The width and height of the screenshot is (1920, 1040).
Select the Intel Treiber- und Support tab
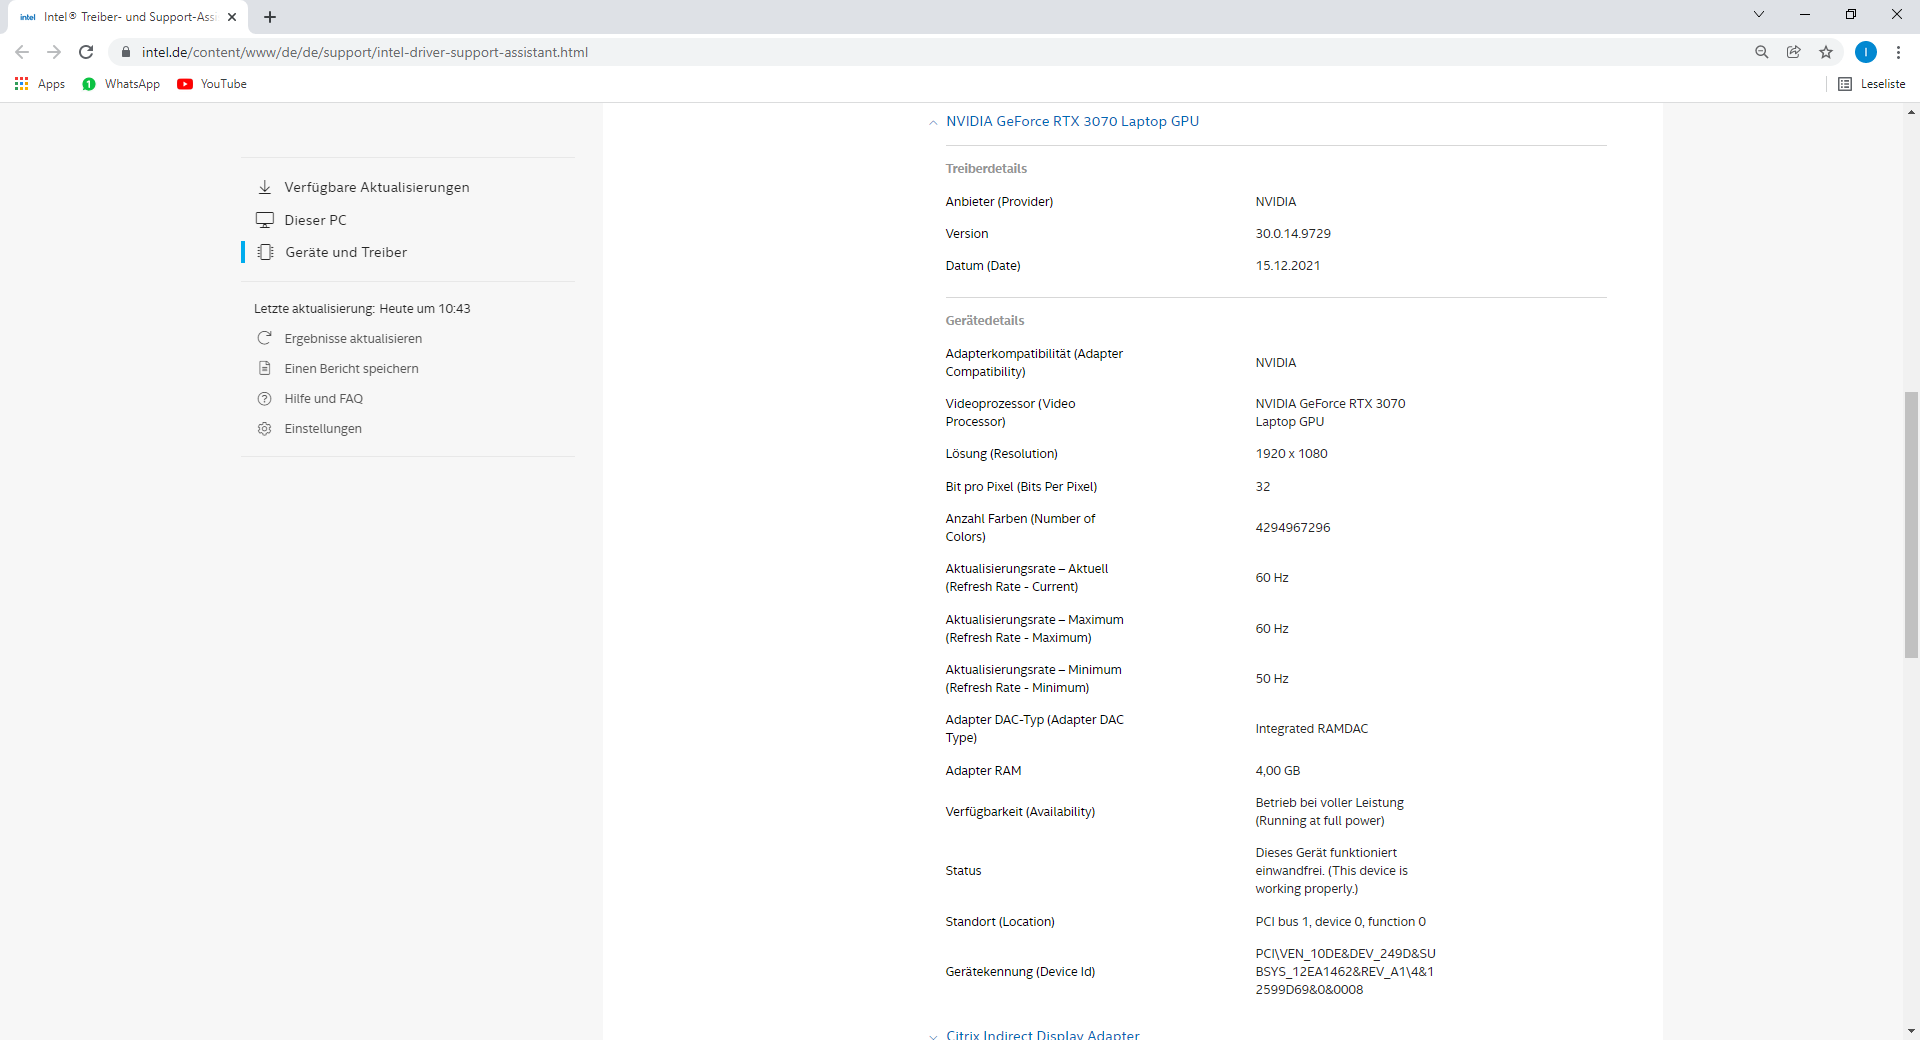tap(127, 17)
